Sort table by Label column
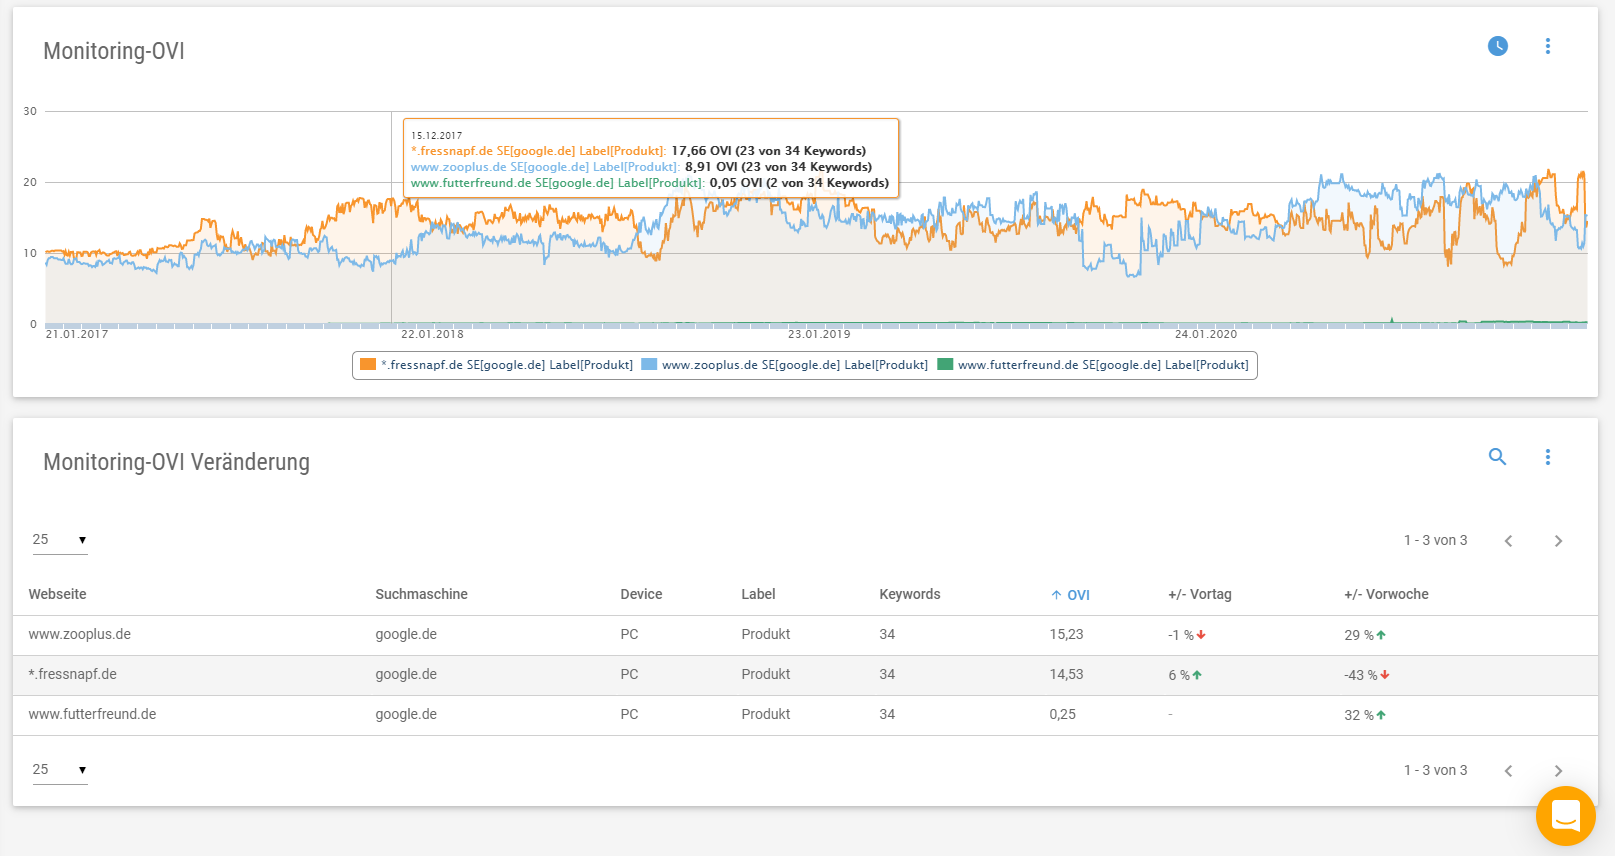This screenshot has height=856, width=1615. click(x=758, y=594)
